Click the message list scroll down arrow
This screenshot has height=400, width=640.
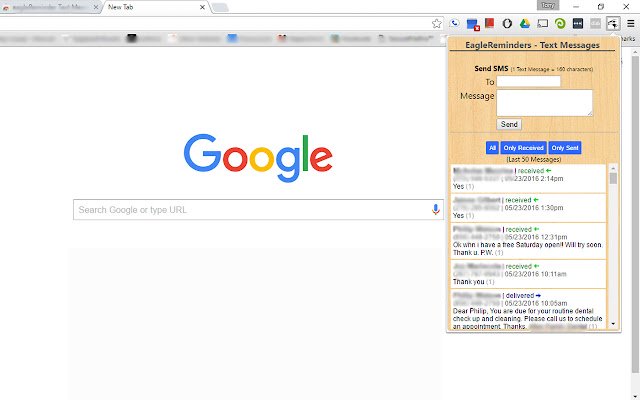pos(613,324)
